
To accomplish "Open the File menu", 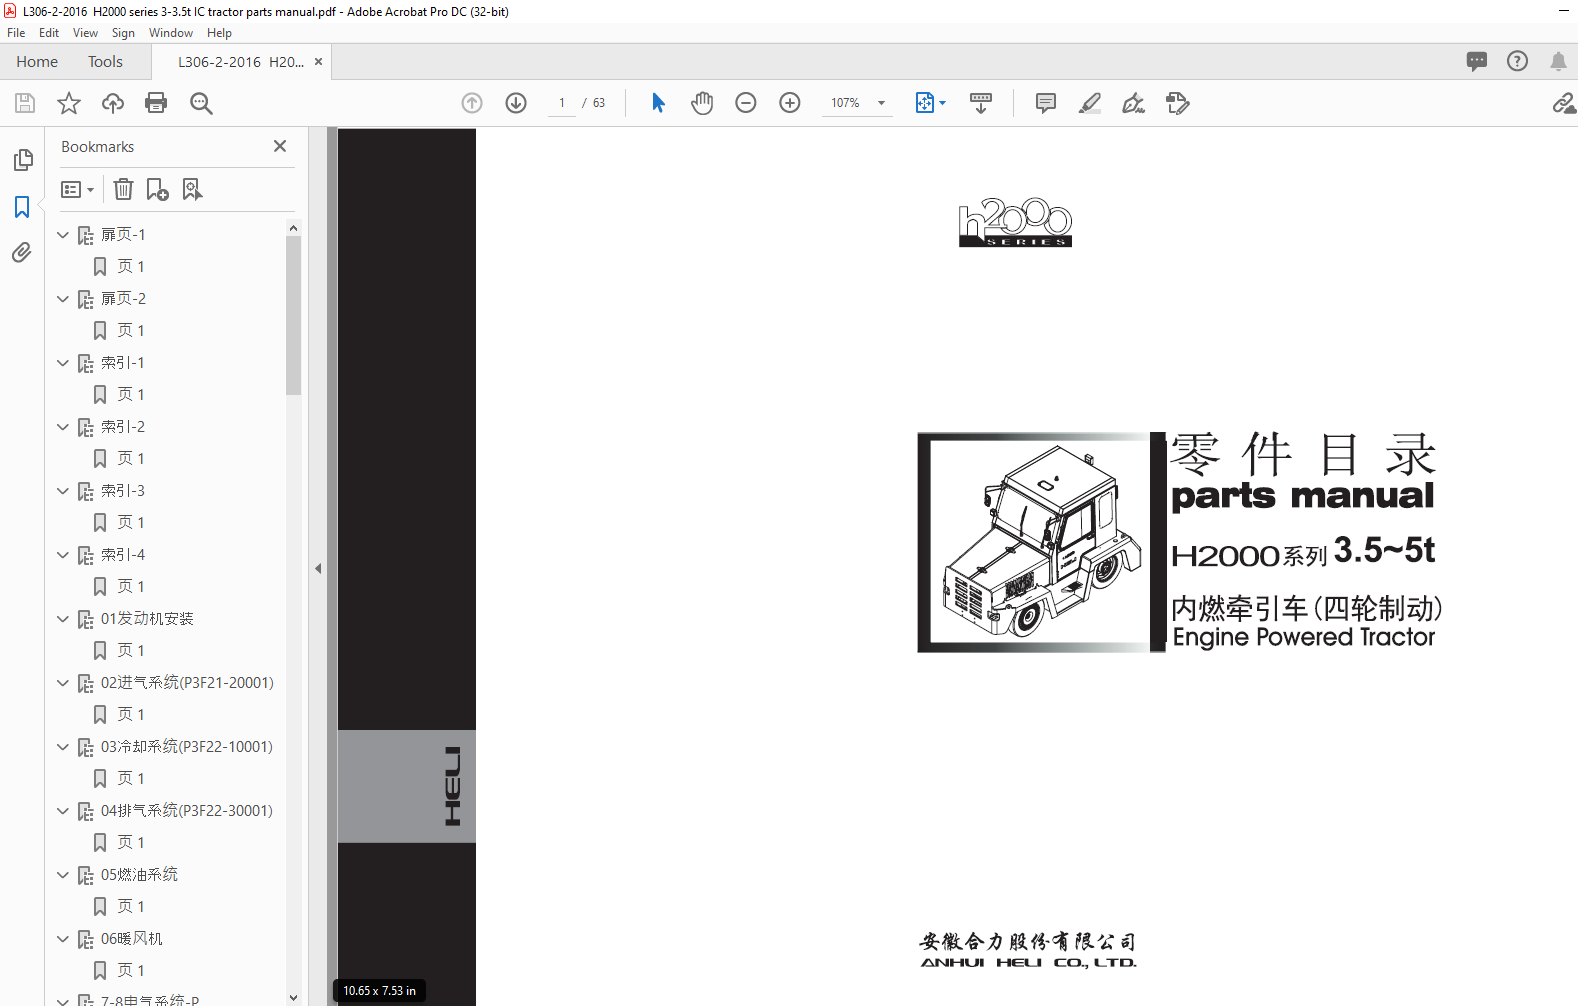I will coord(16,33).
